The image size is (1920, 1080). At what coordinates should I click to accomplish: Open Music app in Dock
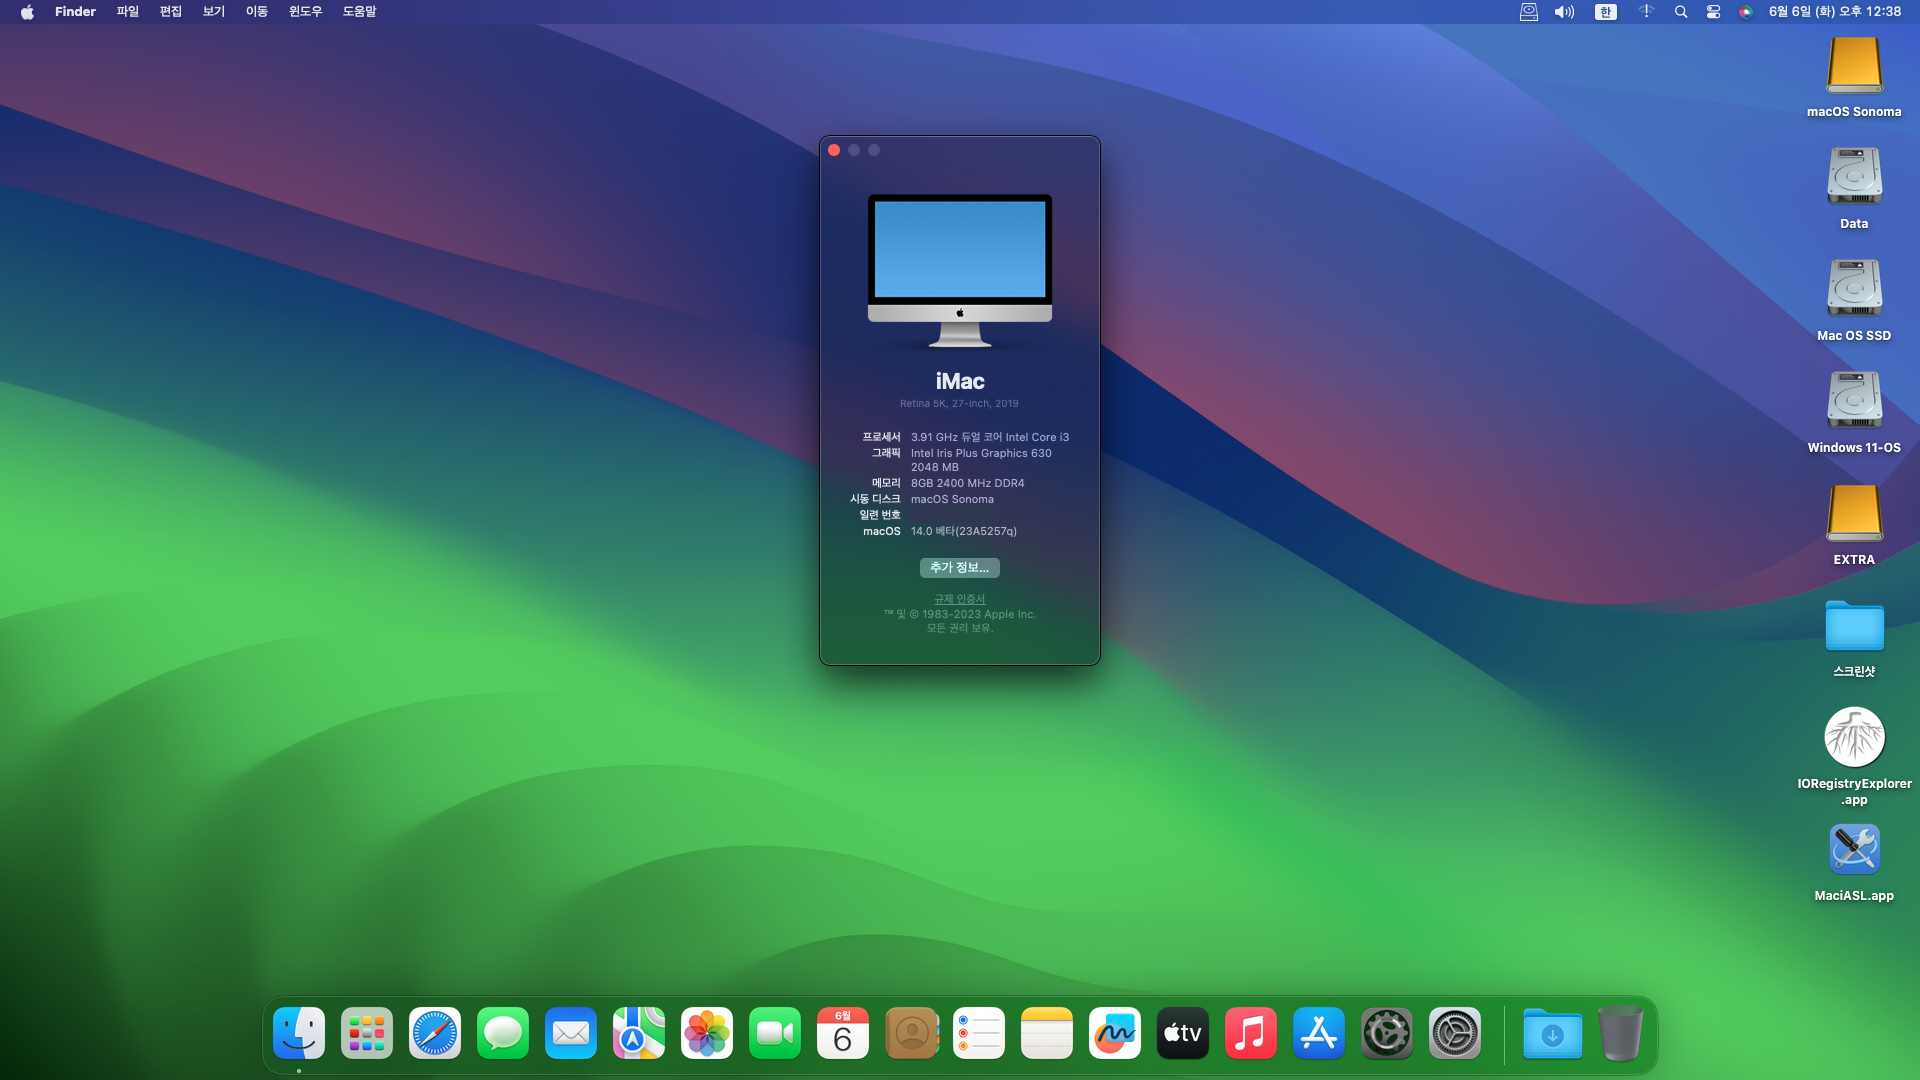click(x=1251, y=1033)
